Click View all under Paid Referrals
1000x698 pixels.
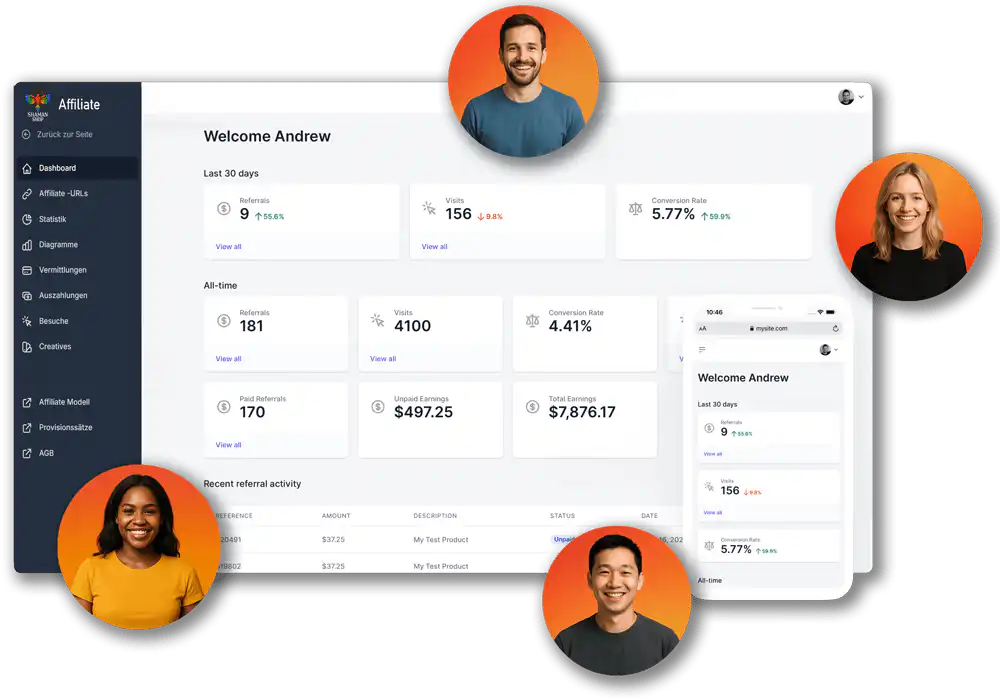pyautogui.click(x=228, y=445)
